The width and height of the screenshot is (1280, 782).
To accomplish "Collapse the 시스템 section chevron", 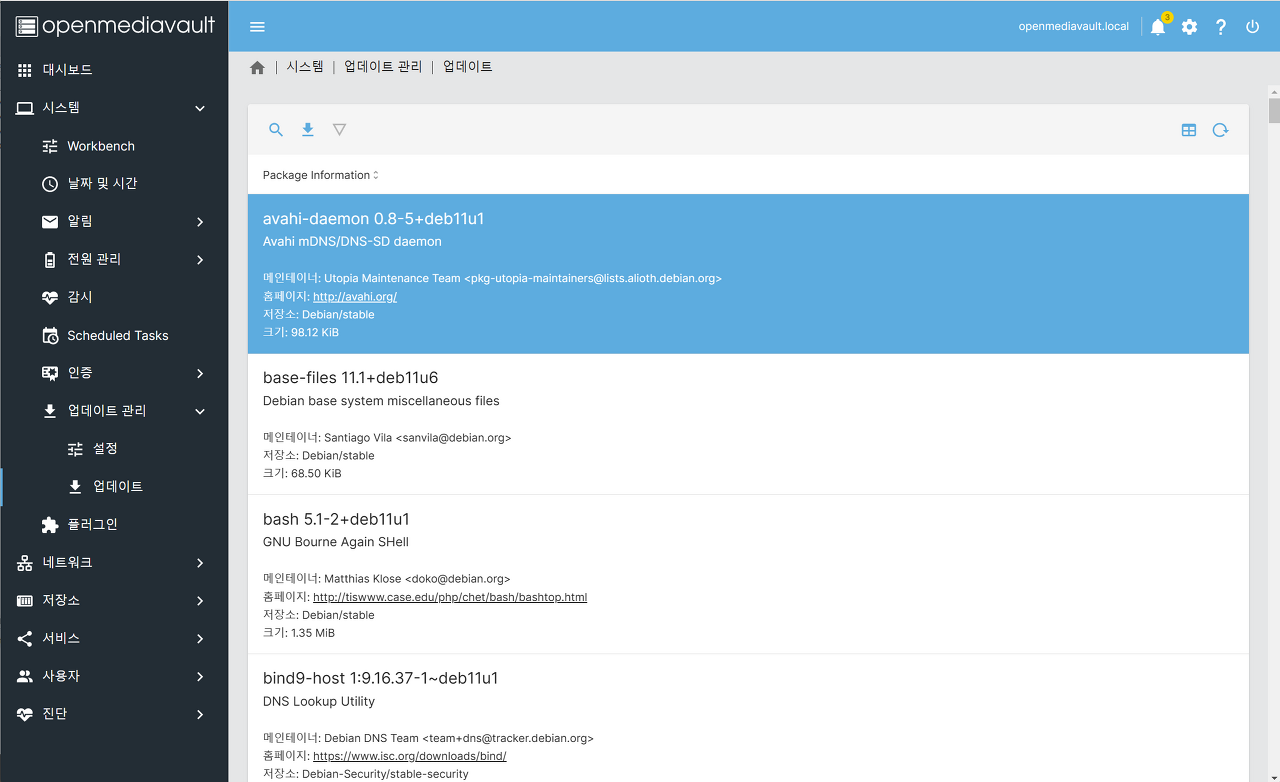I will click(200, 108).
